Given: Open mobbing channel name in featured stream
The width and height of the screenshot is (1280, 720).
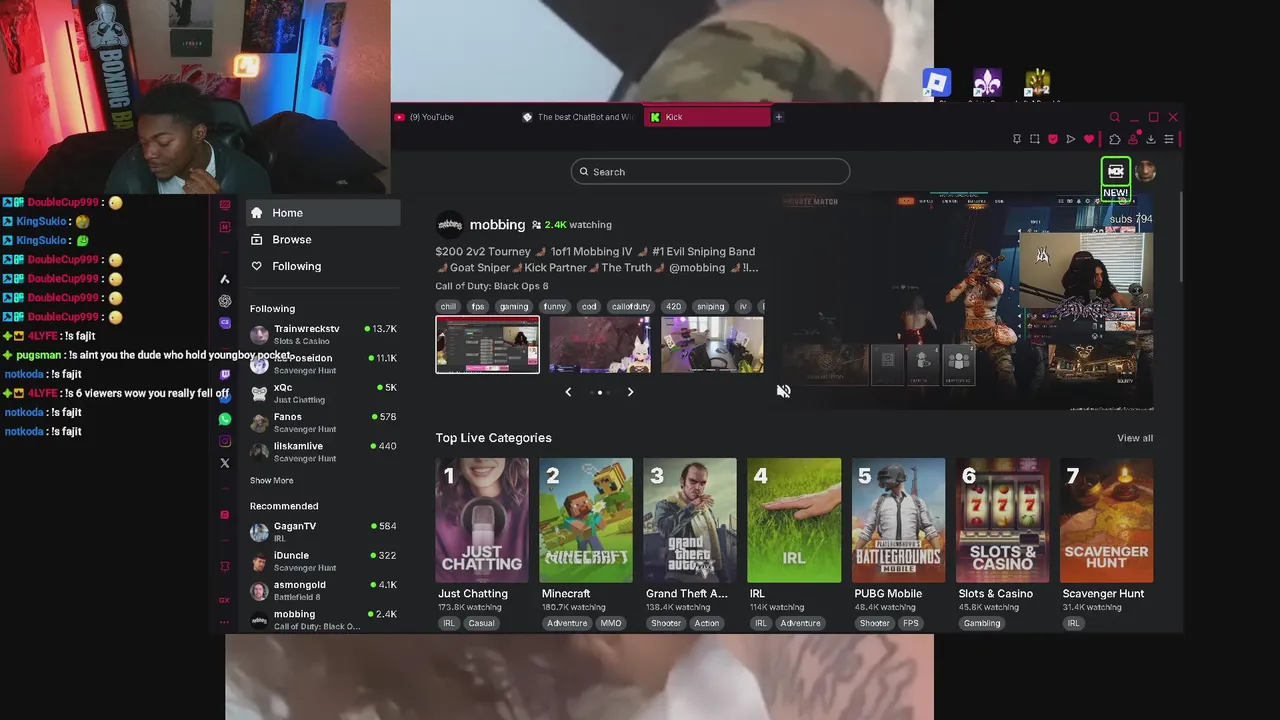Looking at the screenshot, I should click(497, 225).
